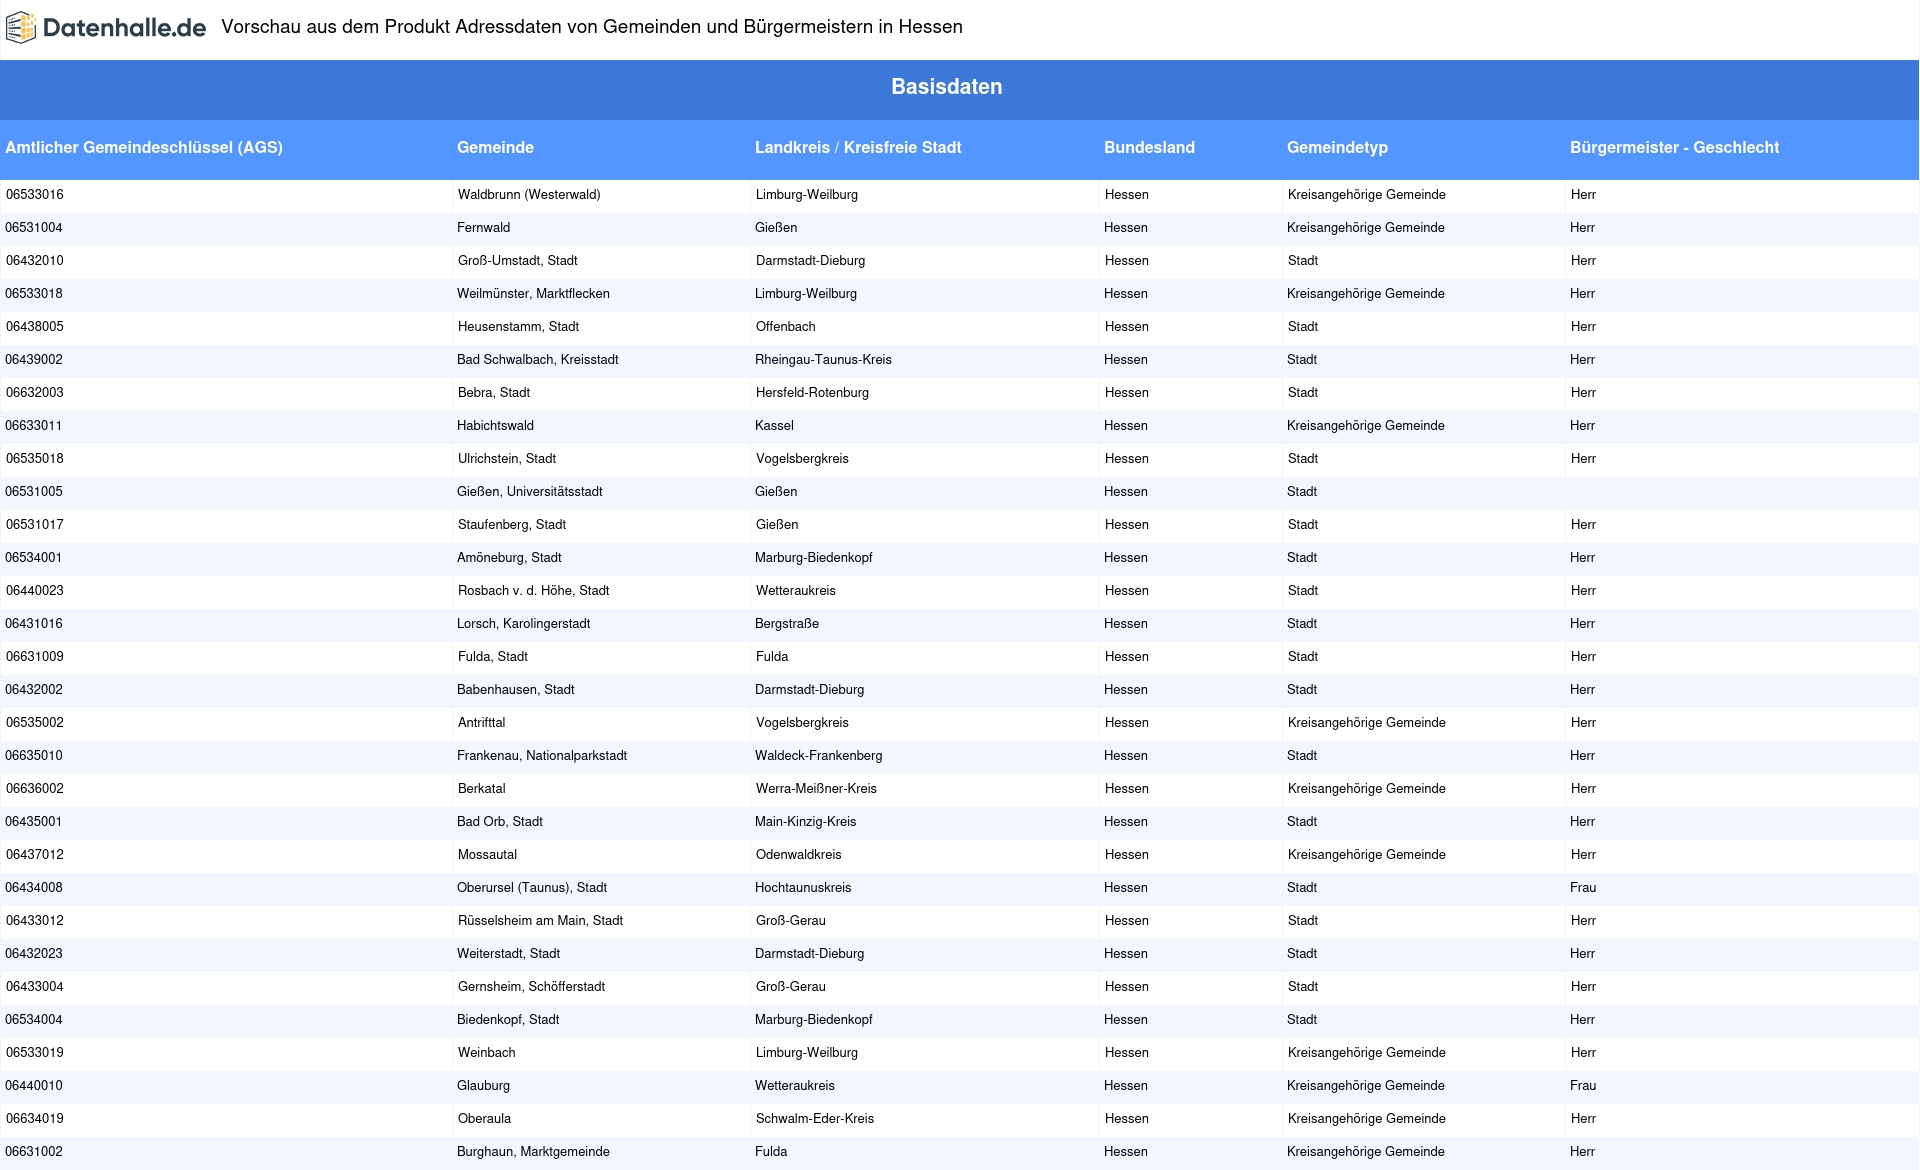Viewport: 1920px width, 1170px height.
Task: Click Hersfeld-Rotenburg district cell
Action: coord(812,393)
